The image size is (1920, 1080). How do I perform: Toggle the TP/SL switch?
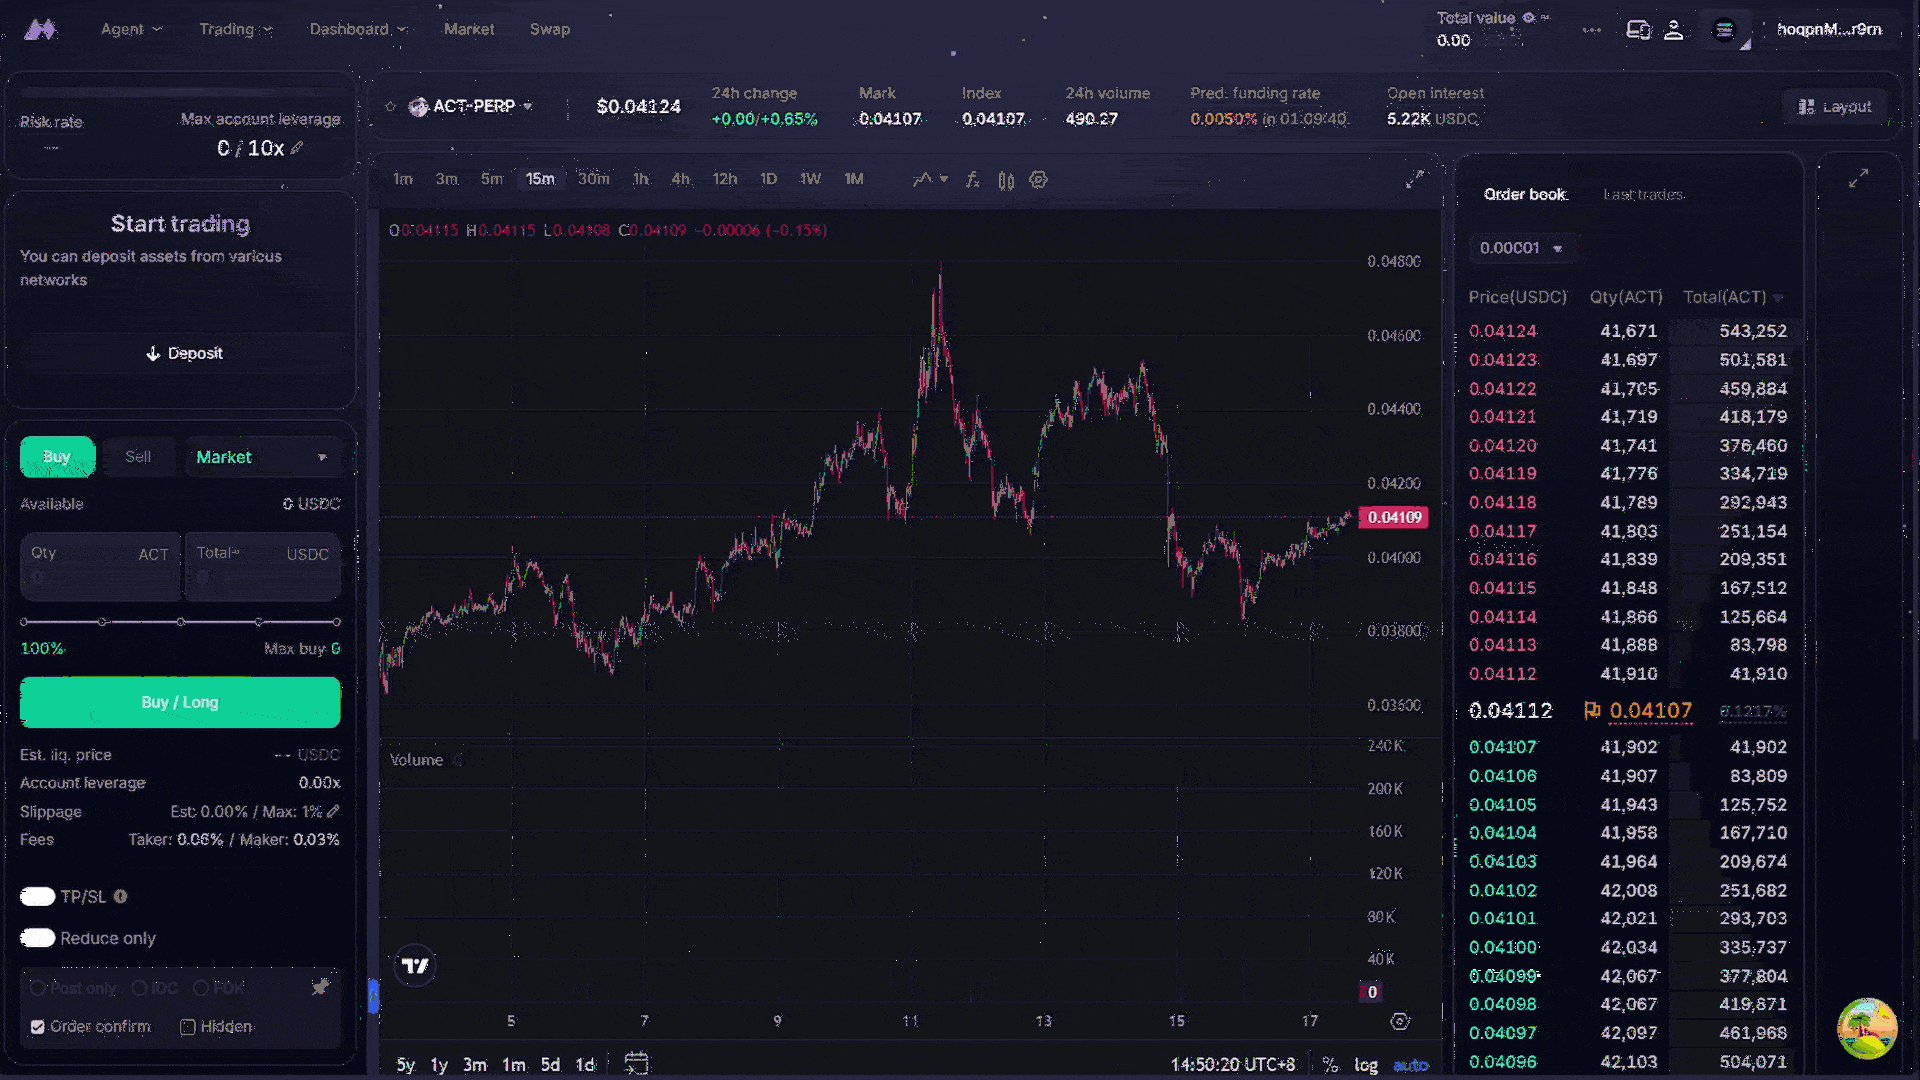click(x=38, y=897)
